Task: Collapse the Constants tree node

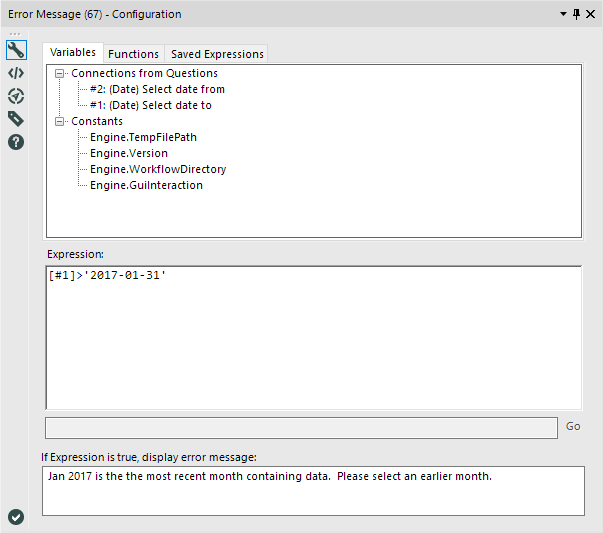Action: (60, 122)
